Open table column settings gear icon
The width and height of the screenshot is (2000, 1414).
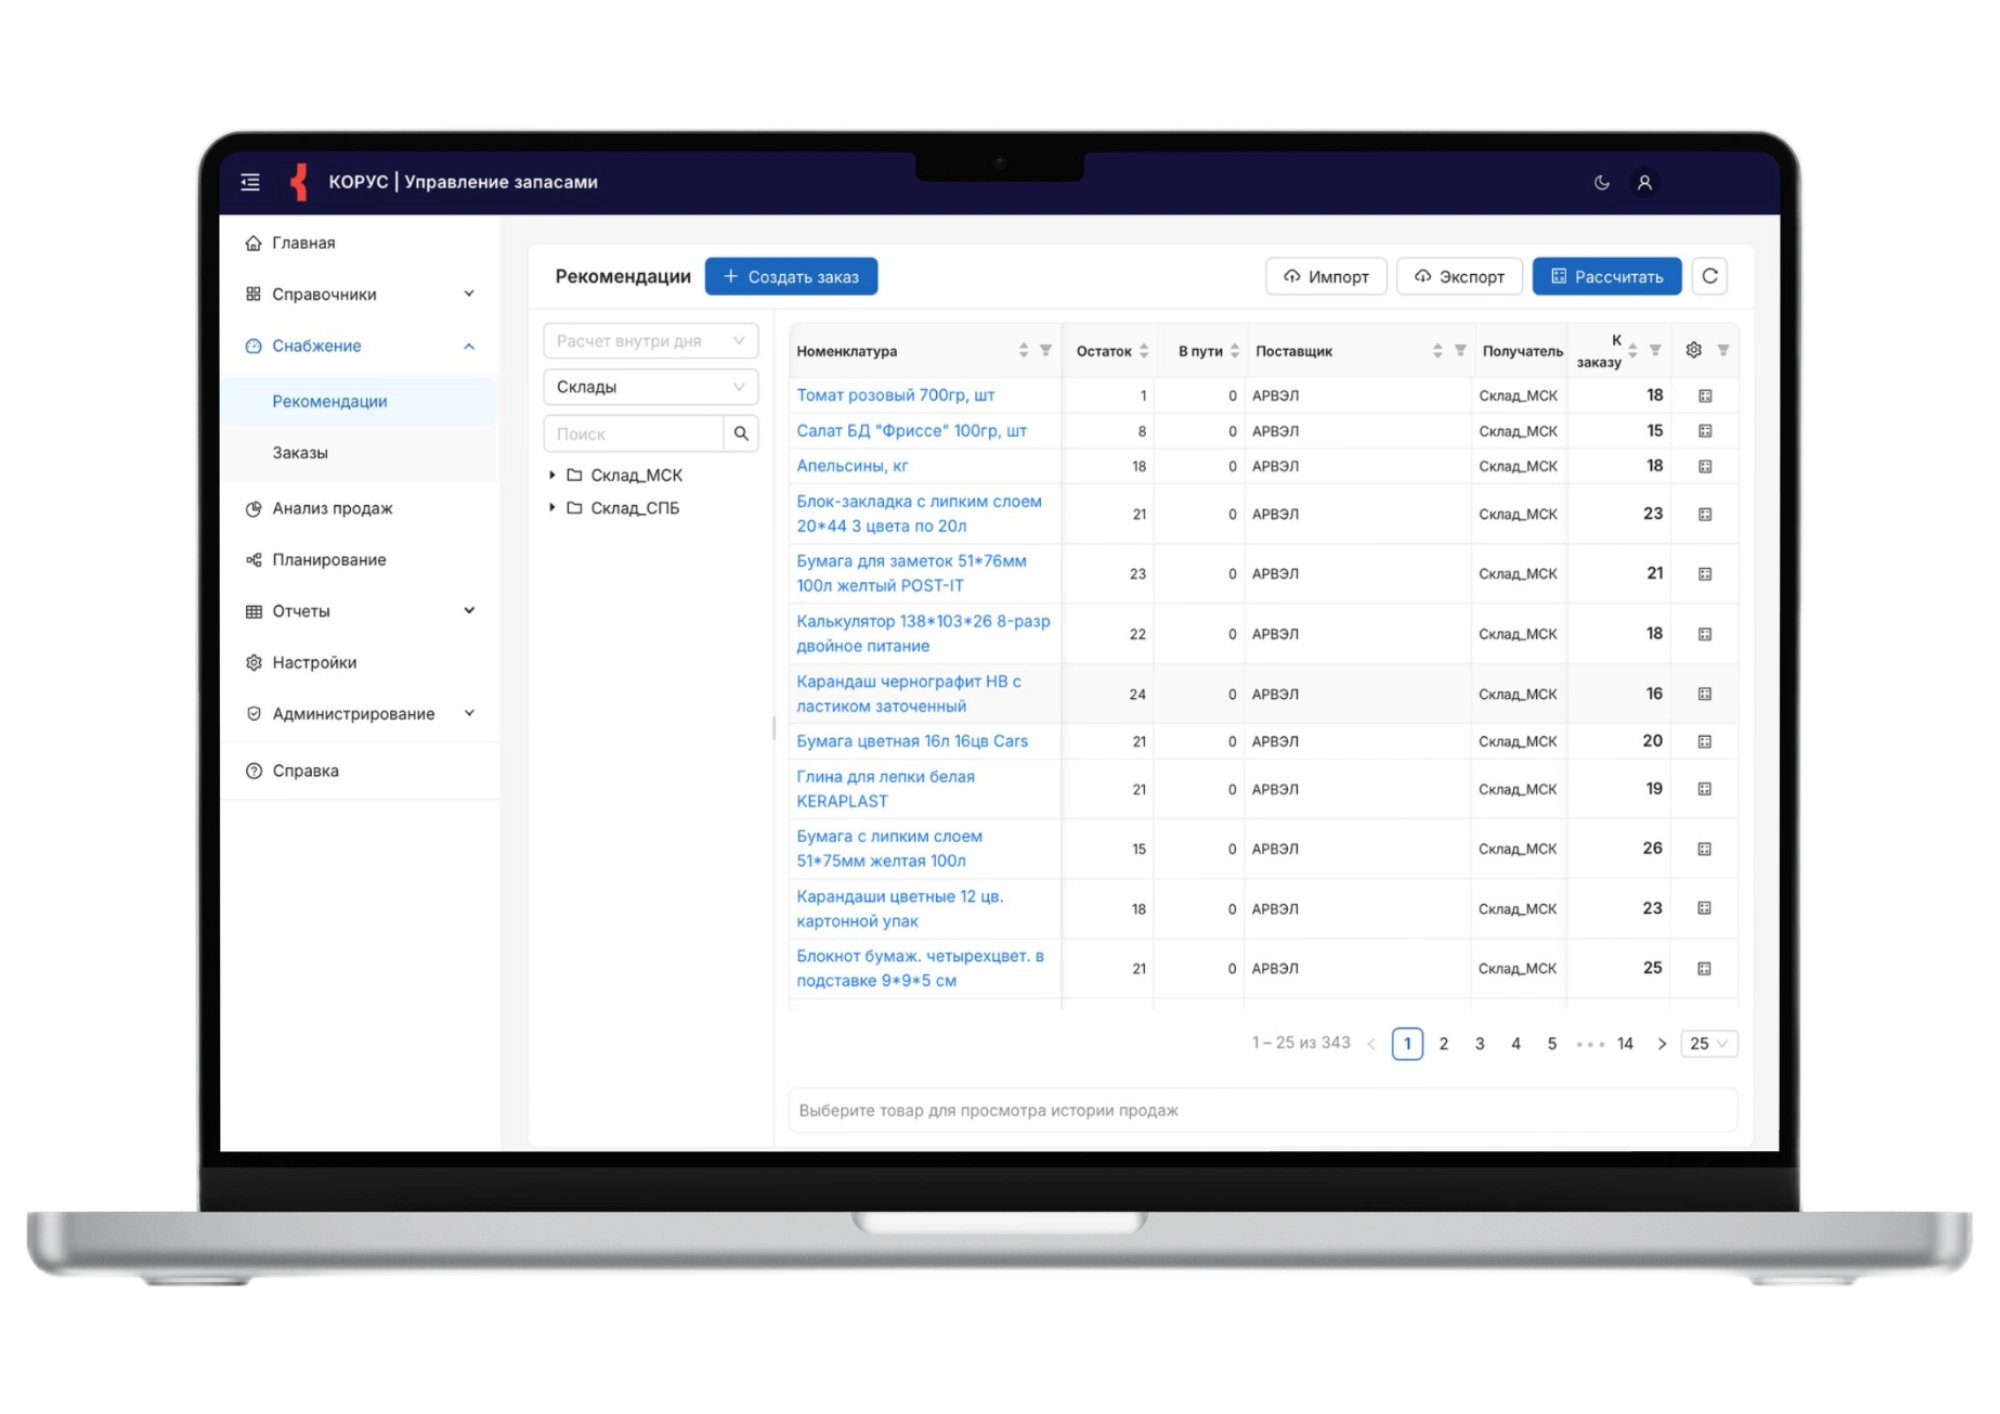coord(1693,350)
